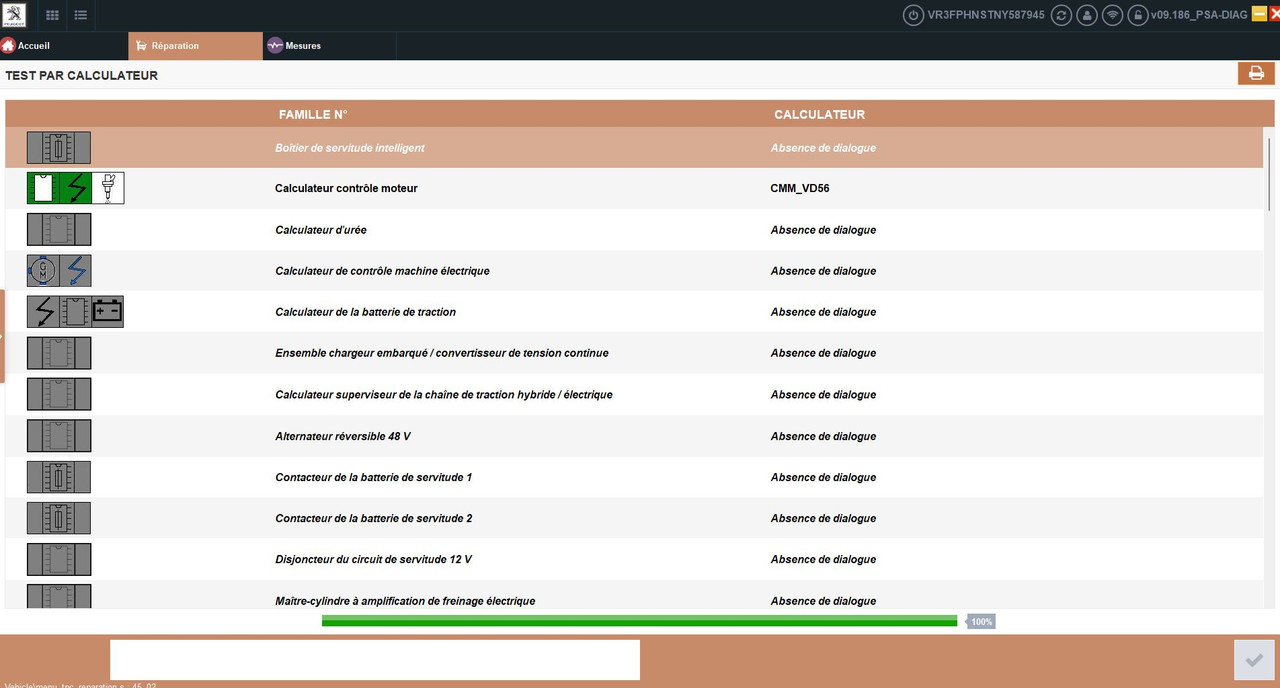The image size is (1280, 688).
Task: Click the power icon beside the VIN
Action: point(913,15)
